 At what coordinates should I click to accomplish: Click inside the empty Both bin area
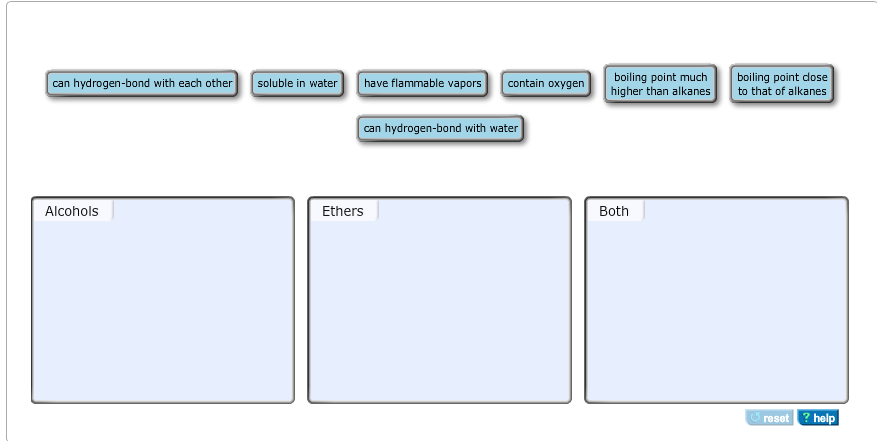click(x=716, y=310)
